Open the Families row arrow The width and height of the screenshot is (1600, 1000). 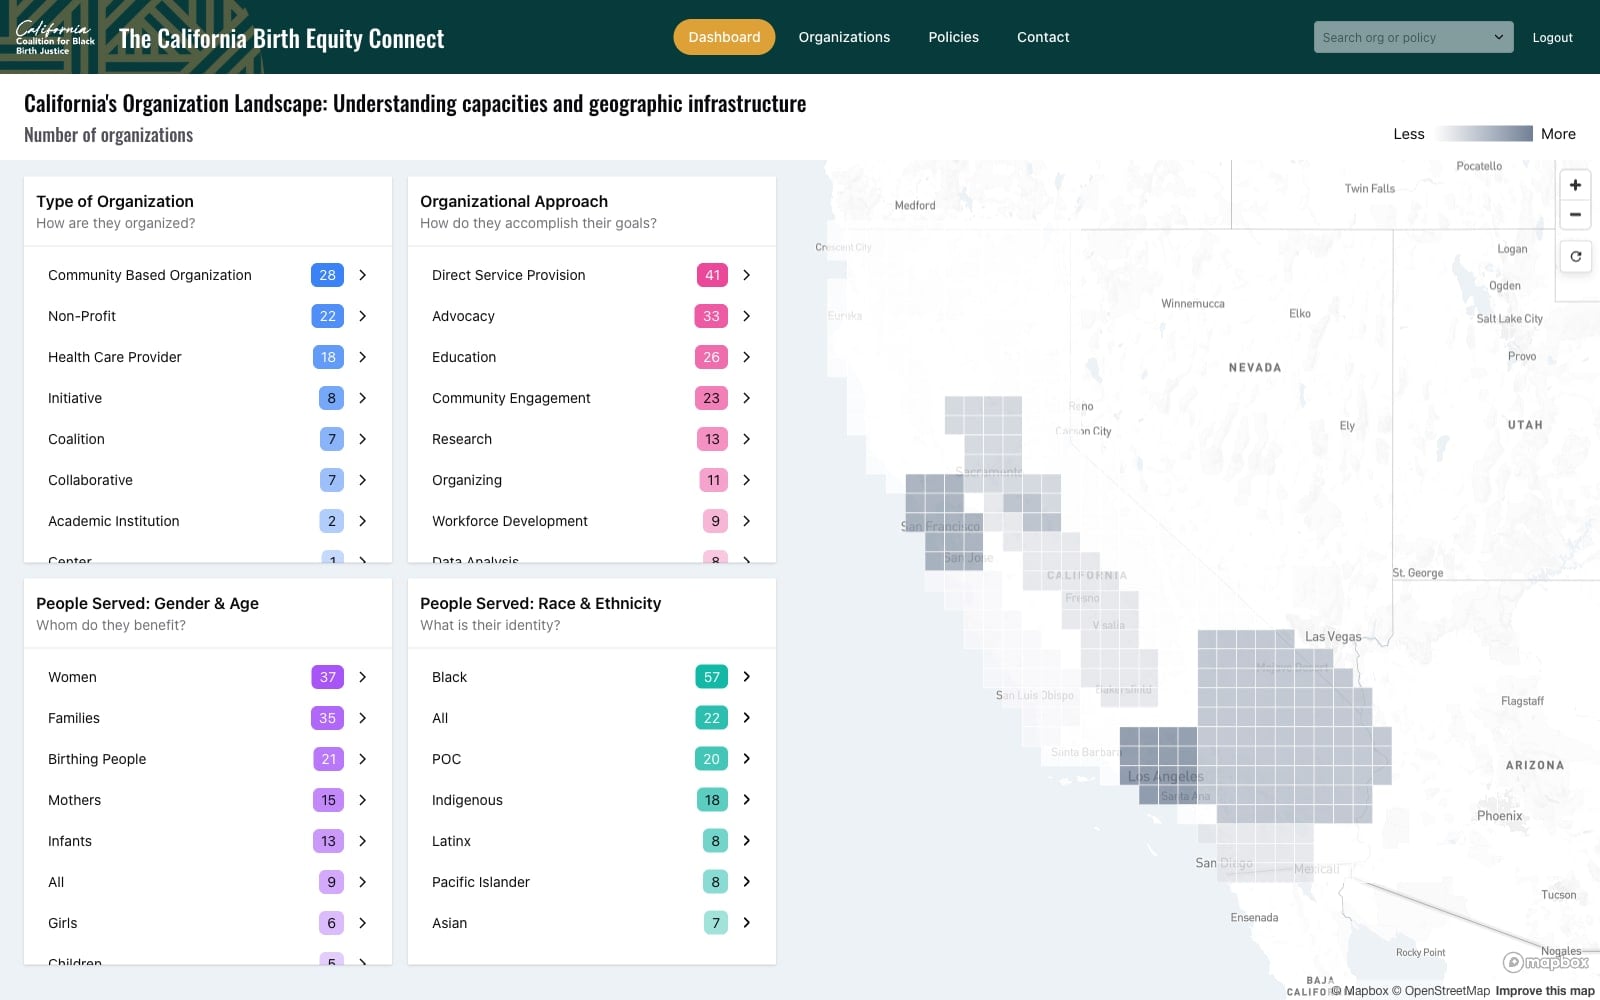click(x=363, y=718)
